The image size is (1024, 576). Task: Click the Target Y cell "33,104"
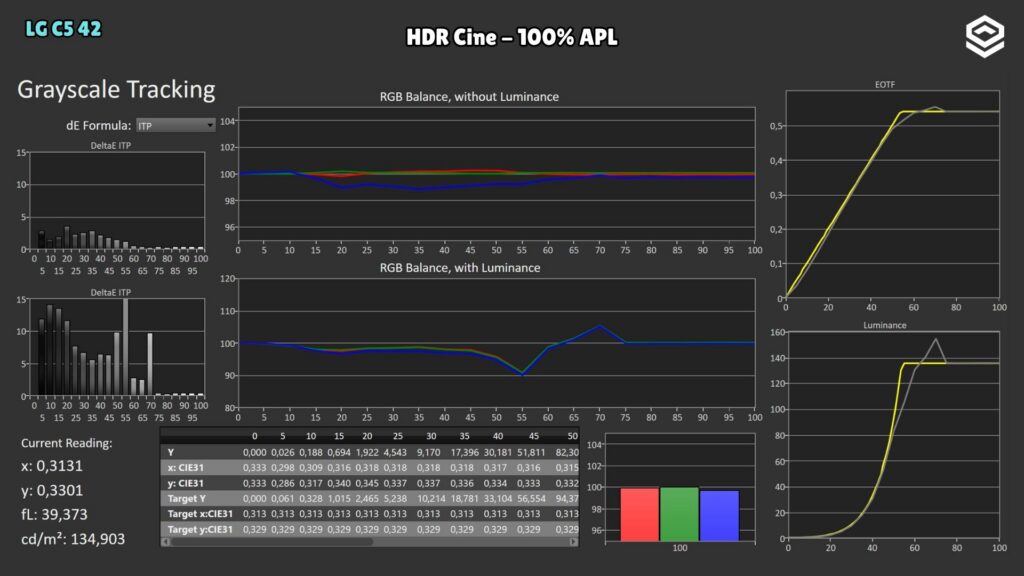tap(498, 498)
